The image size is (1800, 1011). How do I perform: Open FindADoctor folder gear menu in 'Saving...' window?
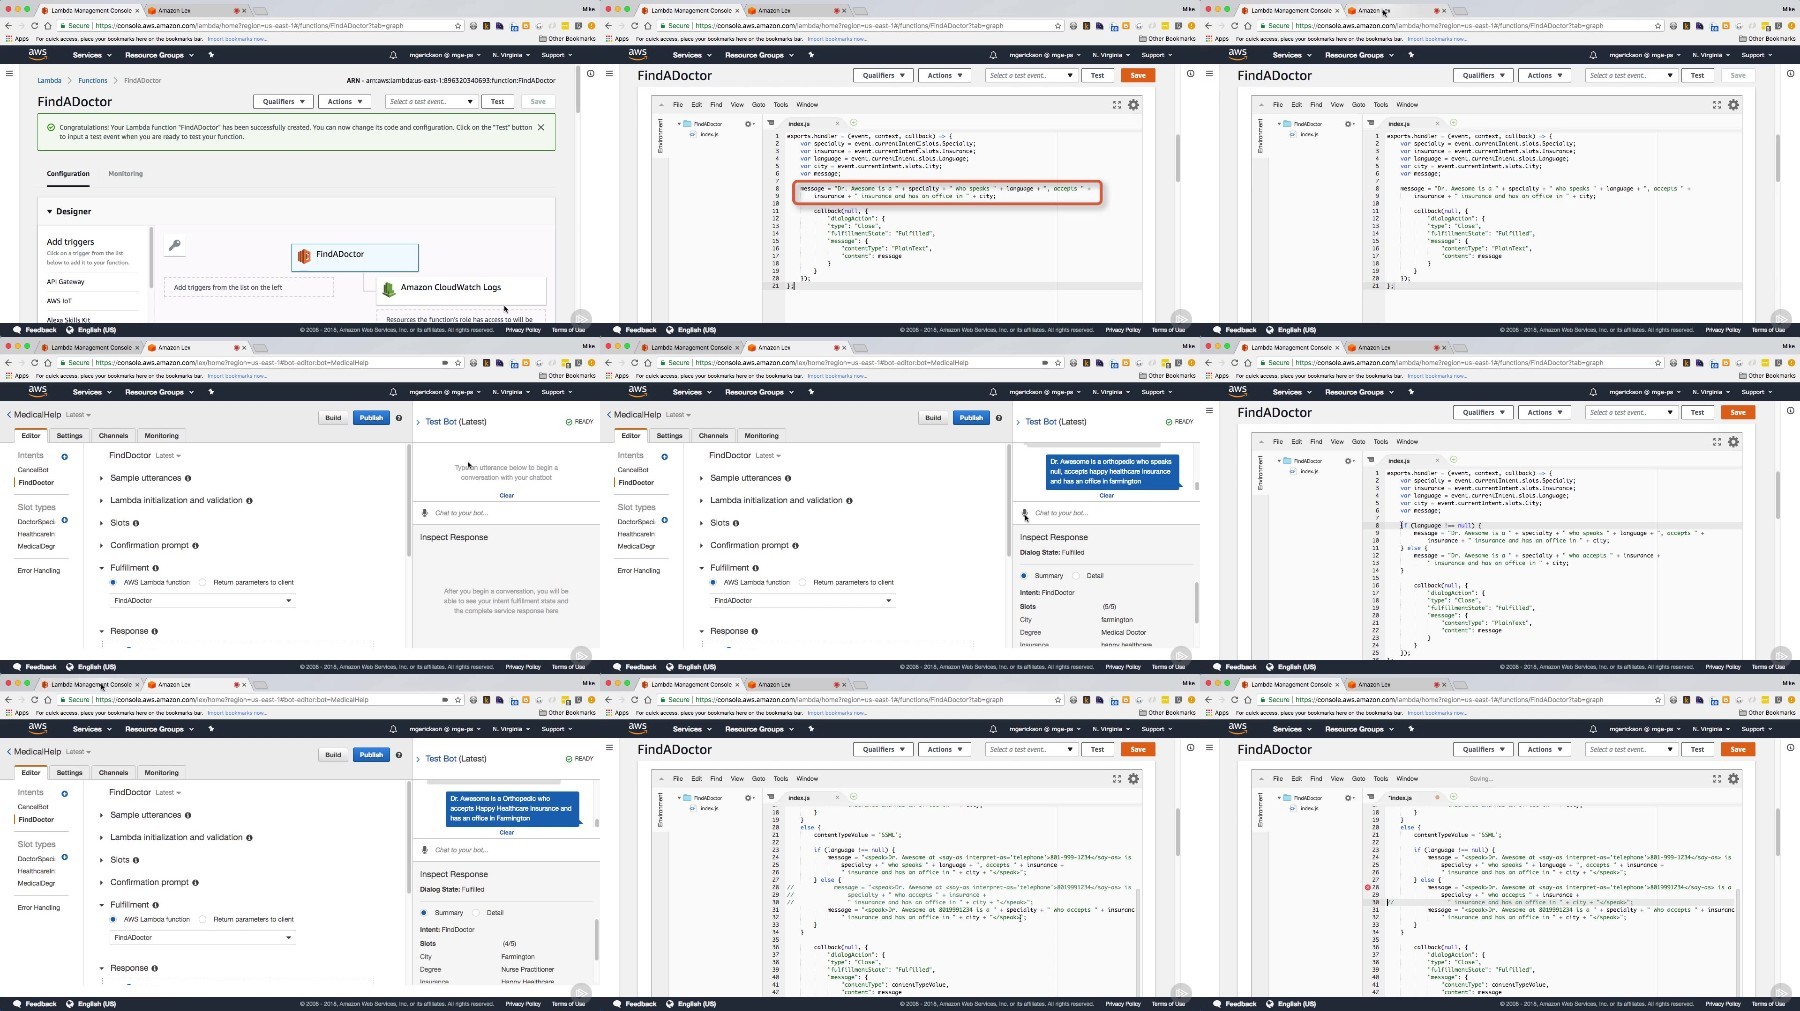1349,798
